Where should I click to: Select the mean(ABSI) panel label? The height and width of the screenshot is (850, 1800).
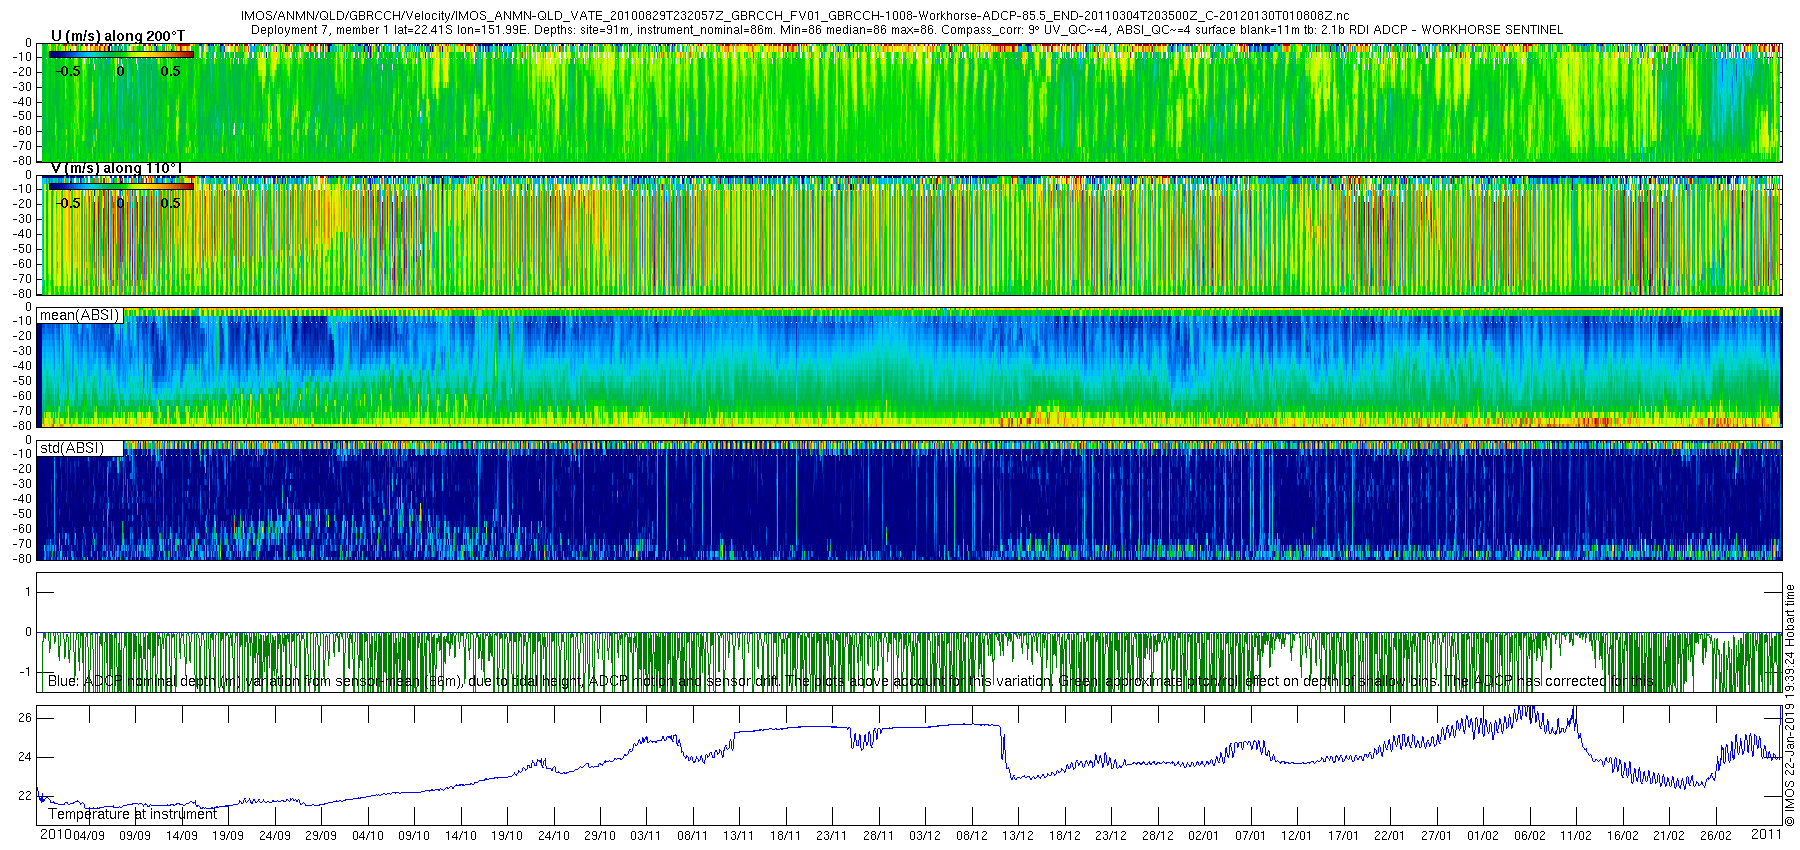point(79,315)
